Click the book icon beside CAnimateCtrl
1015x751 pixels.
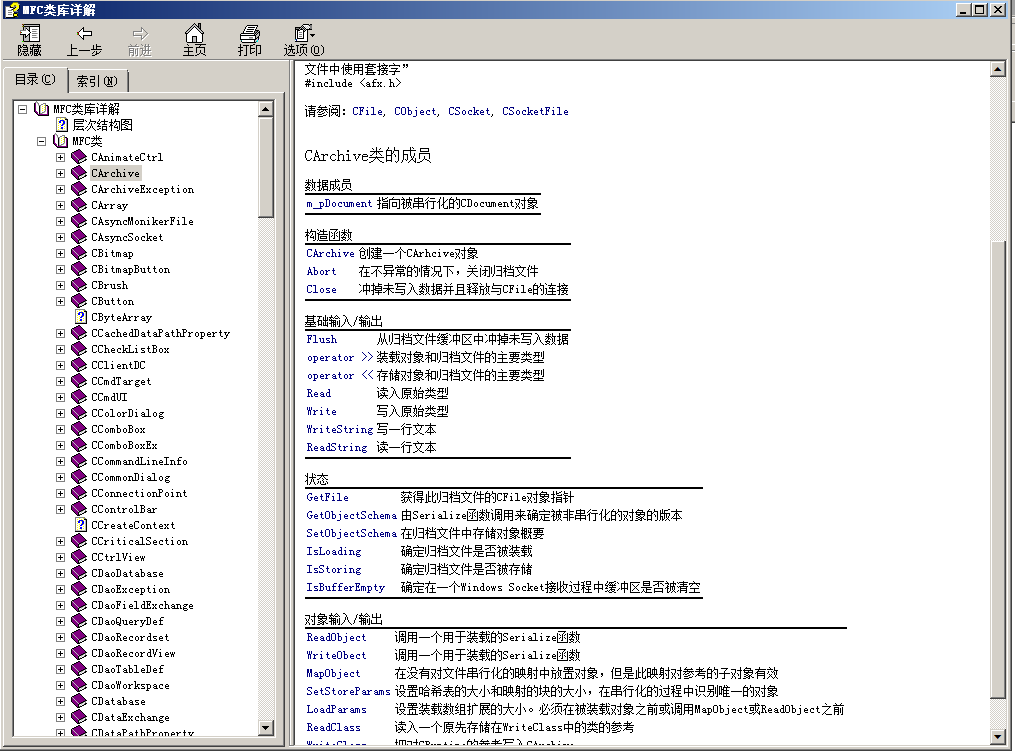coord(79,157)
